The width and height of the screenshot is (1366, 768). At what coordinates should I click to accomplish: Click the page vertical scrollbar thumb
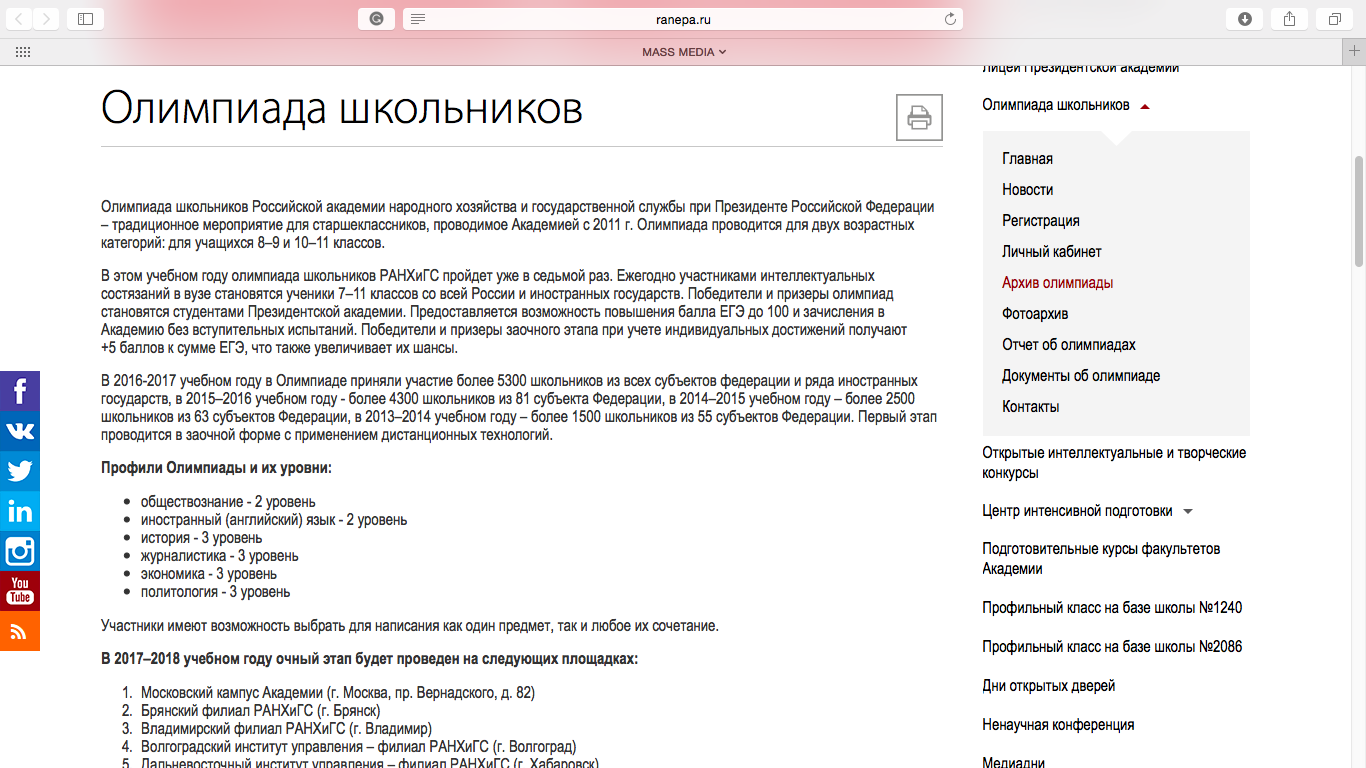pos(1358,210)
